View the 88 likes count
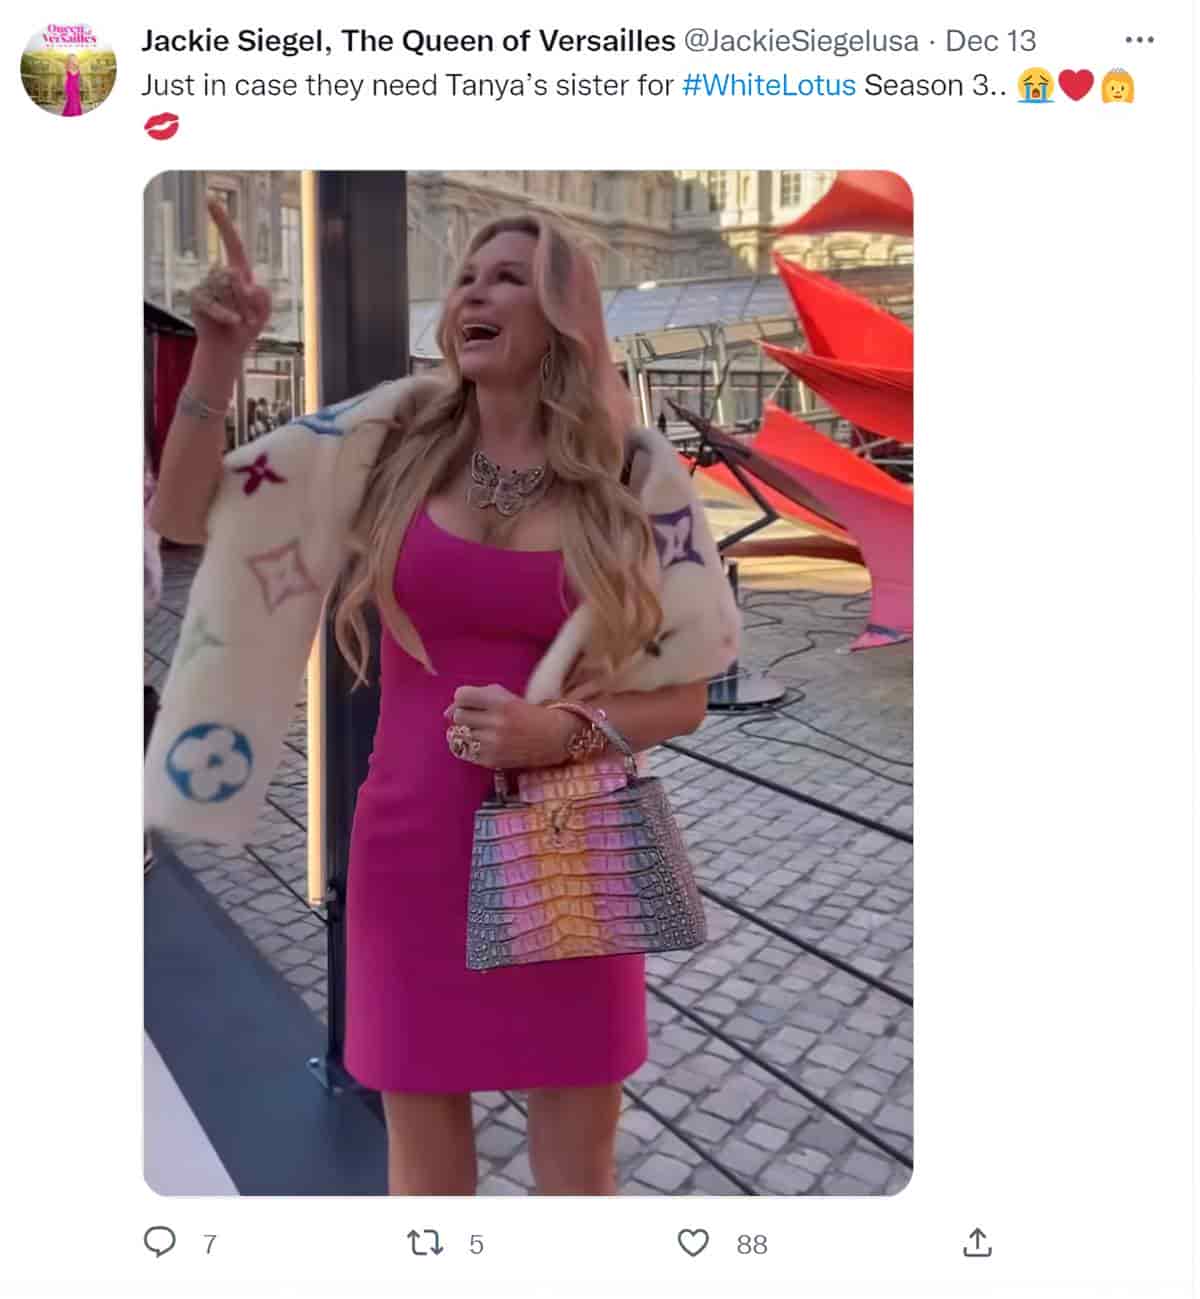The width and height of the screenshot is (1200, 1299). [x=752, y=1244]
